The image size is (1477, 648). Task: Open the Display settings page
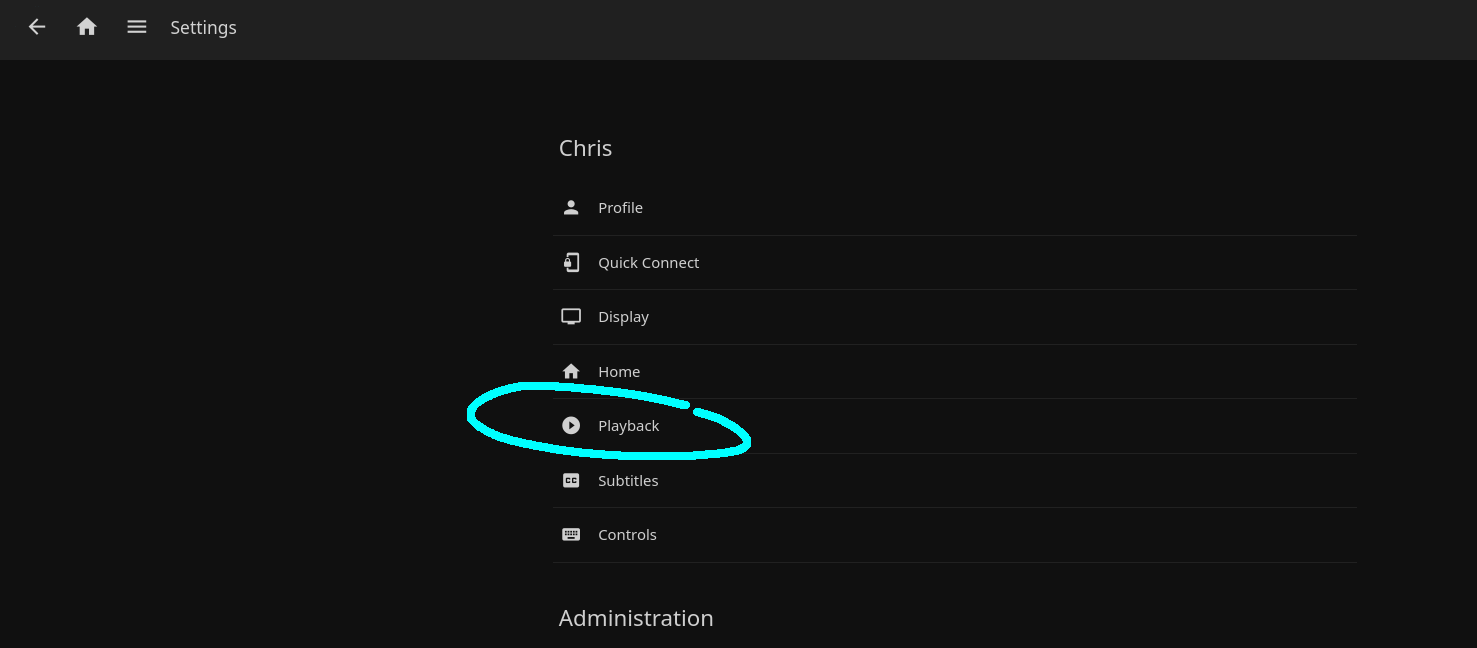pos(623,317)
